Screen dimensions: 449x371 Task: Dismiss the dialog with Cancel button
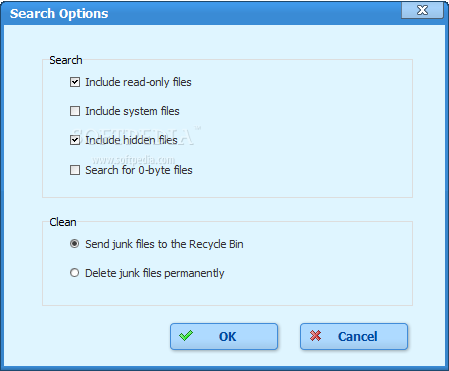coord(354,336)
